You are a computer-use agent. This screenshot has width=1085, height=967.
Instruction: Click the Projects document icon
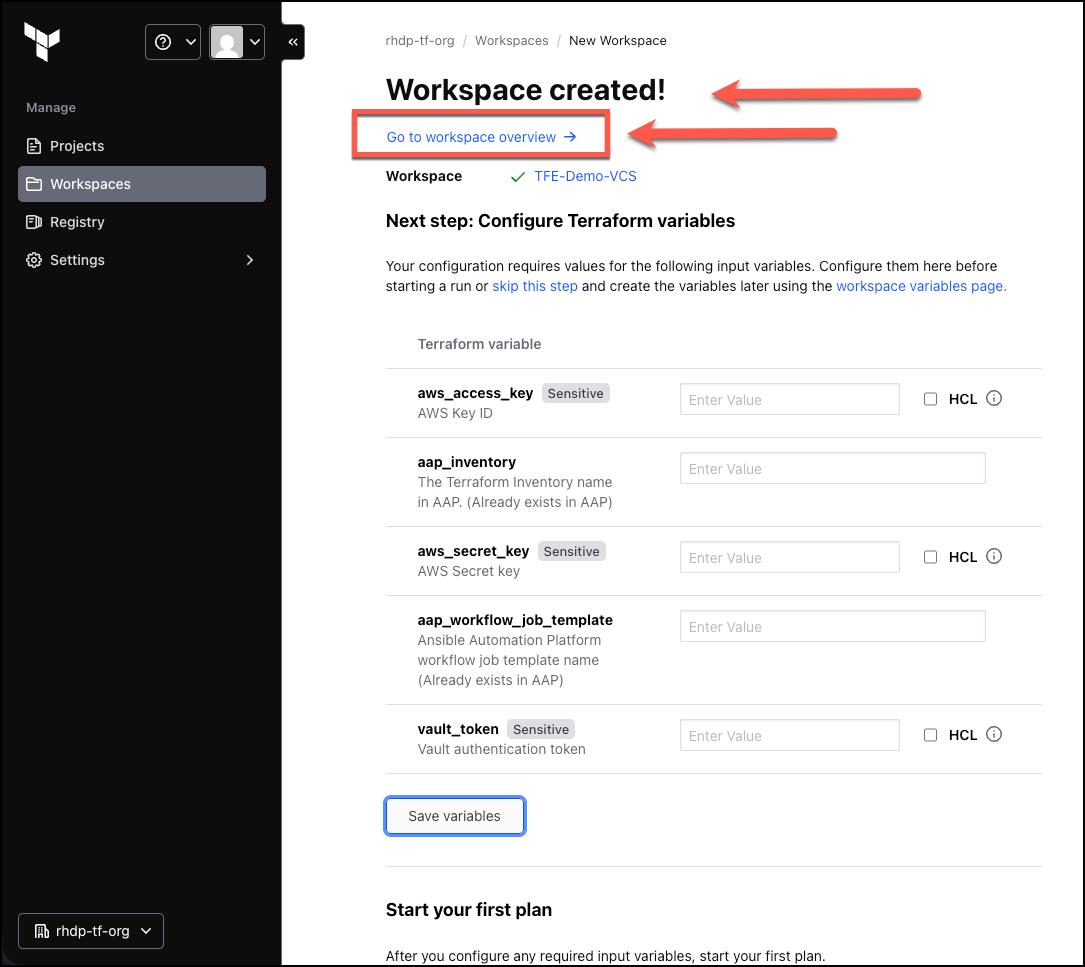pyautogui.click(x=33, y=146)
